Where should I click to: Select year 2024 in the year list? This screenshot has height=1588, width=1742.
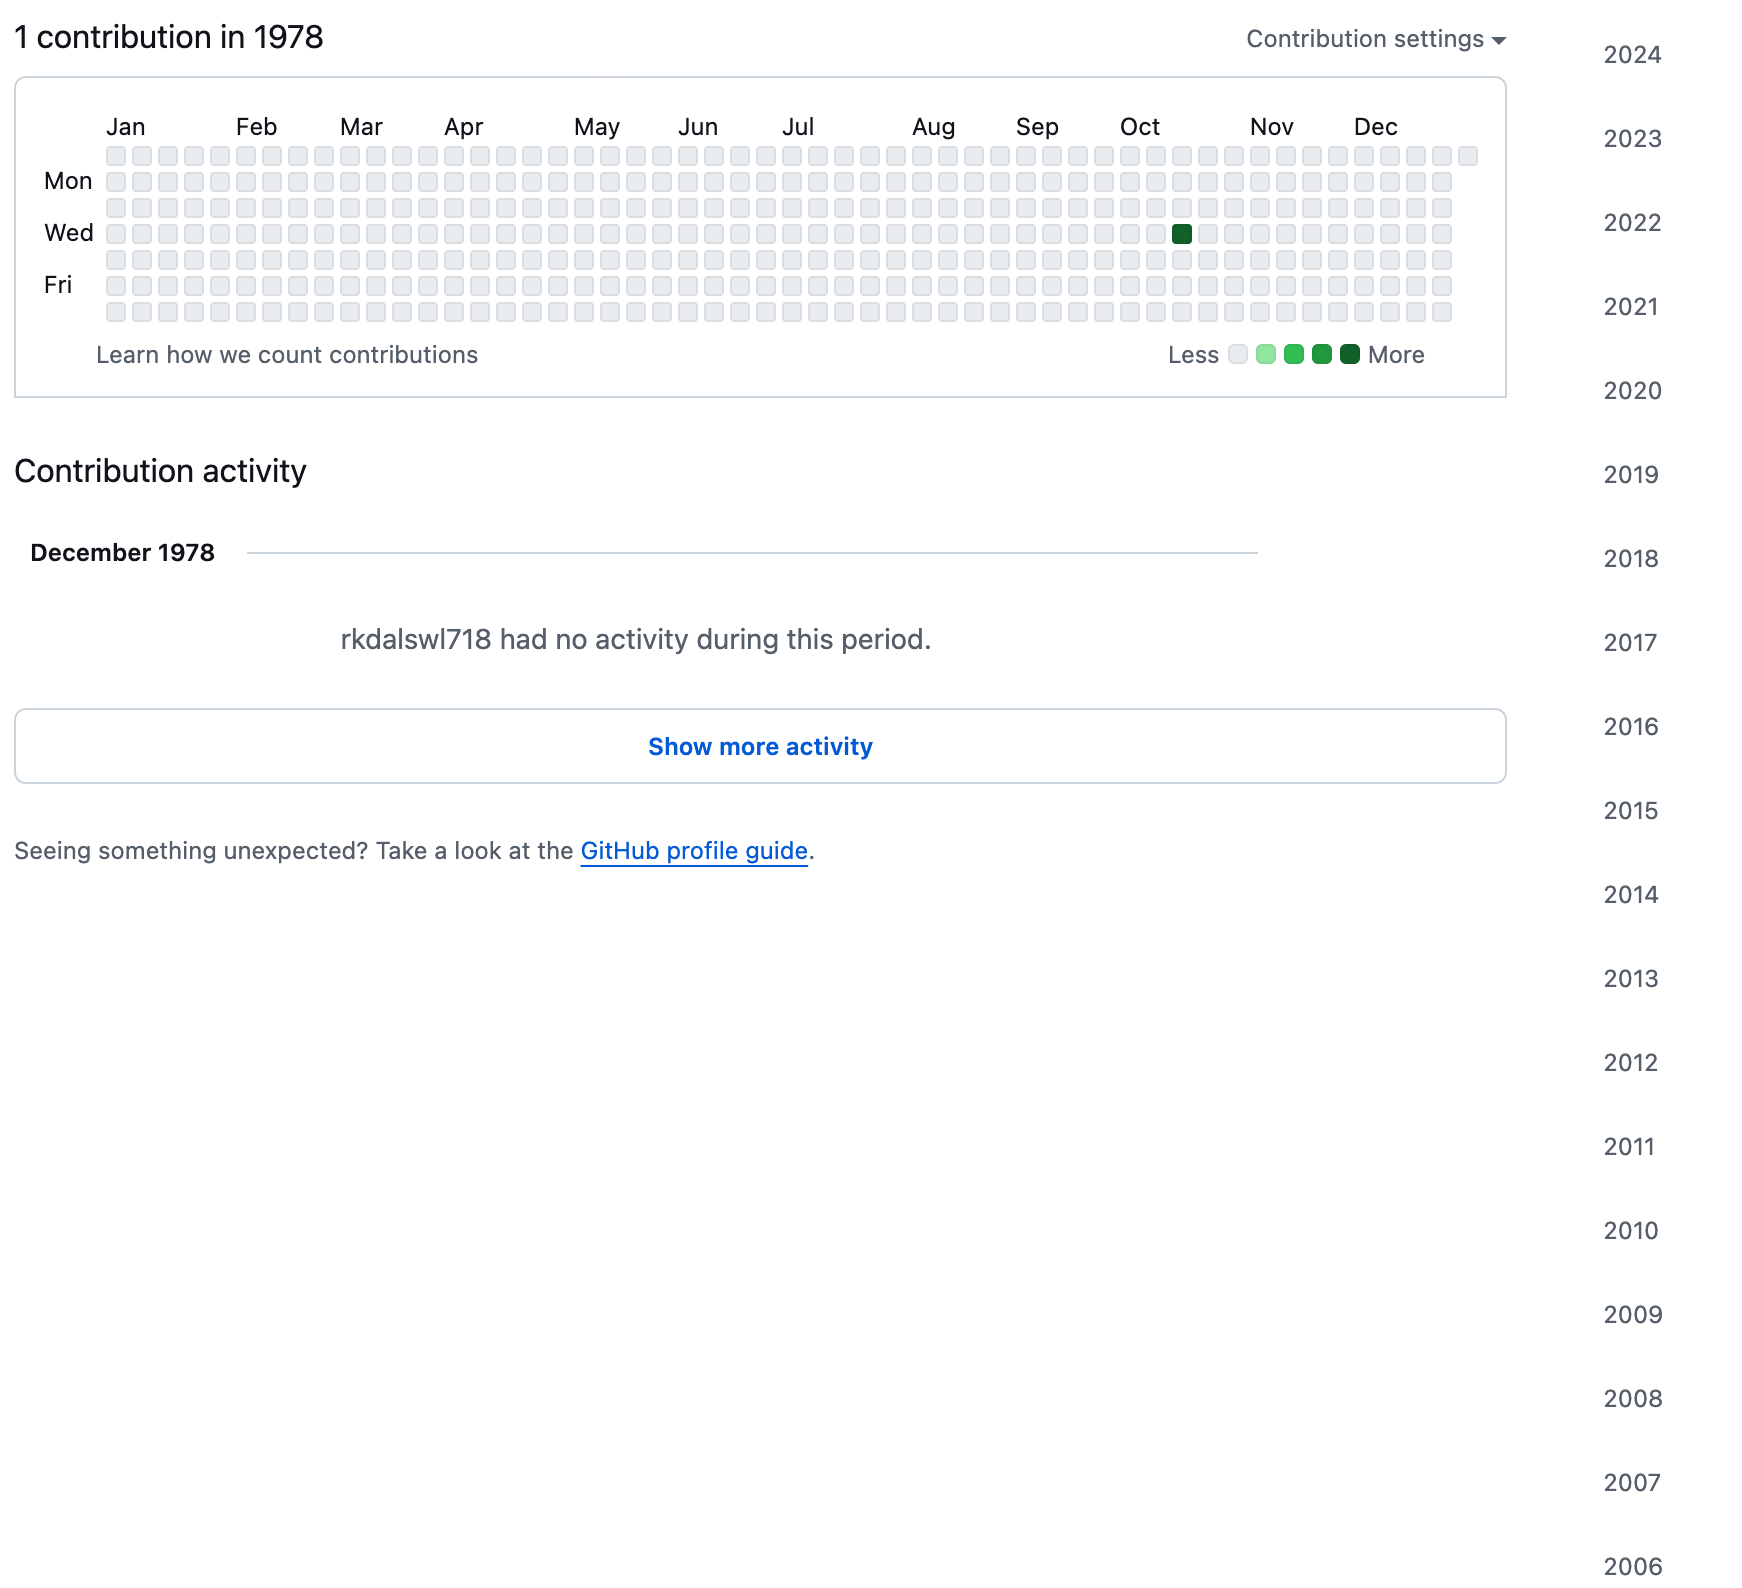1632,55
